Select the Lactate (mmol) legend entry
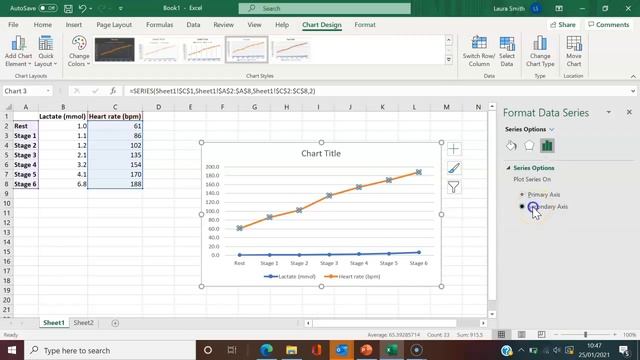Screen dimensions: 640x360 pos(290,276)
